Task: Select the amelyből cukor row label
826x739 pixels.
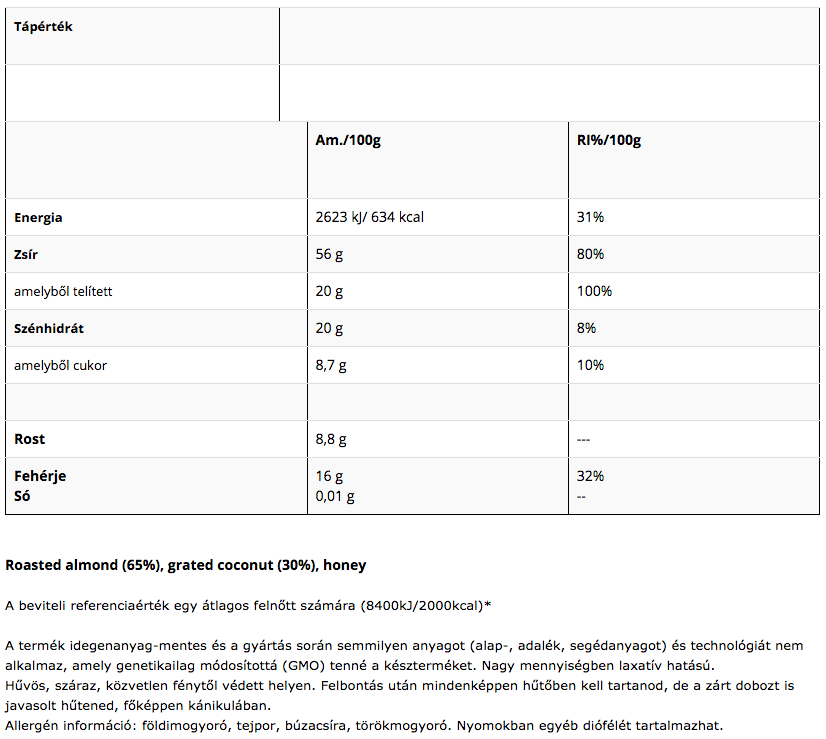Action: point(60,365)
